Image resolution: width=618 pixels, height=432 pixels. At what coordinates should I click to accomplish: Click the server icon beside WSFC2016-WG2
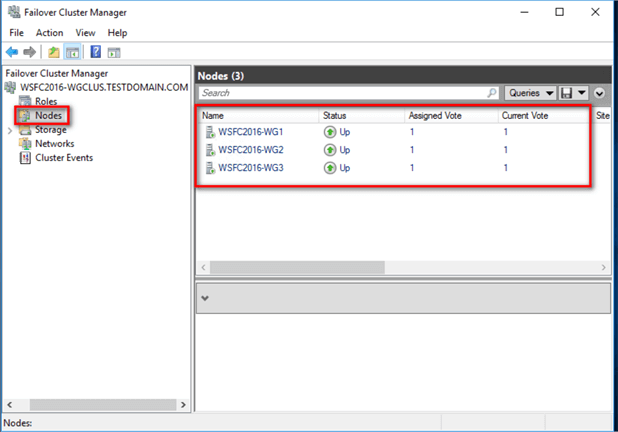pos(210,150)
